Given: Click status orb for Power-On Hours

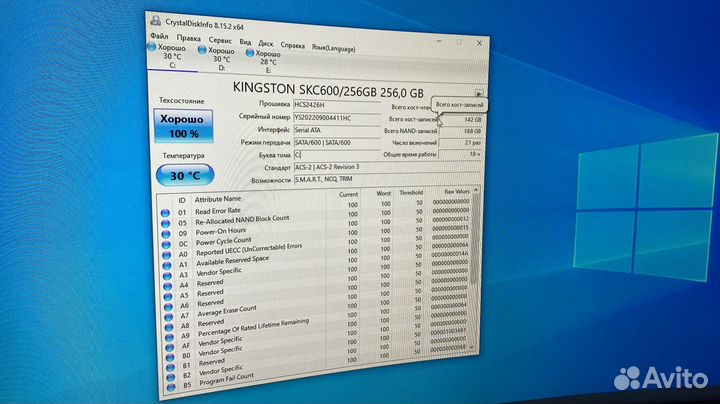Looking at the screenshot, I should 166,234.
